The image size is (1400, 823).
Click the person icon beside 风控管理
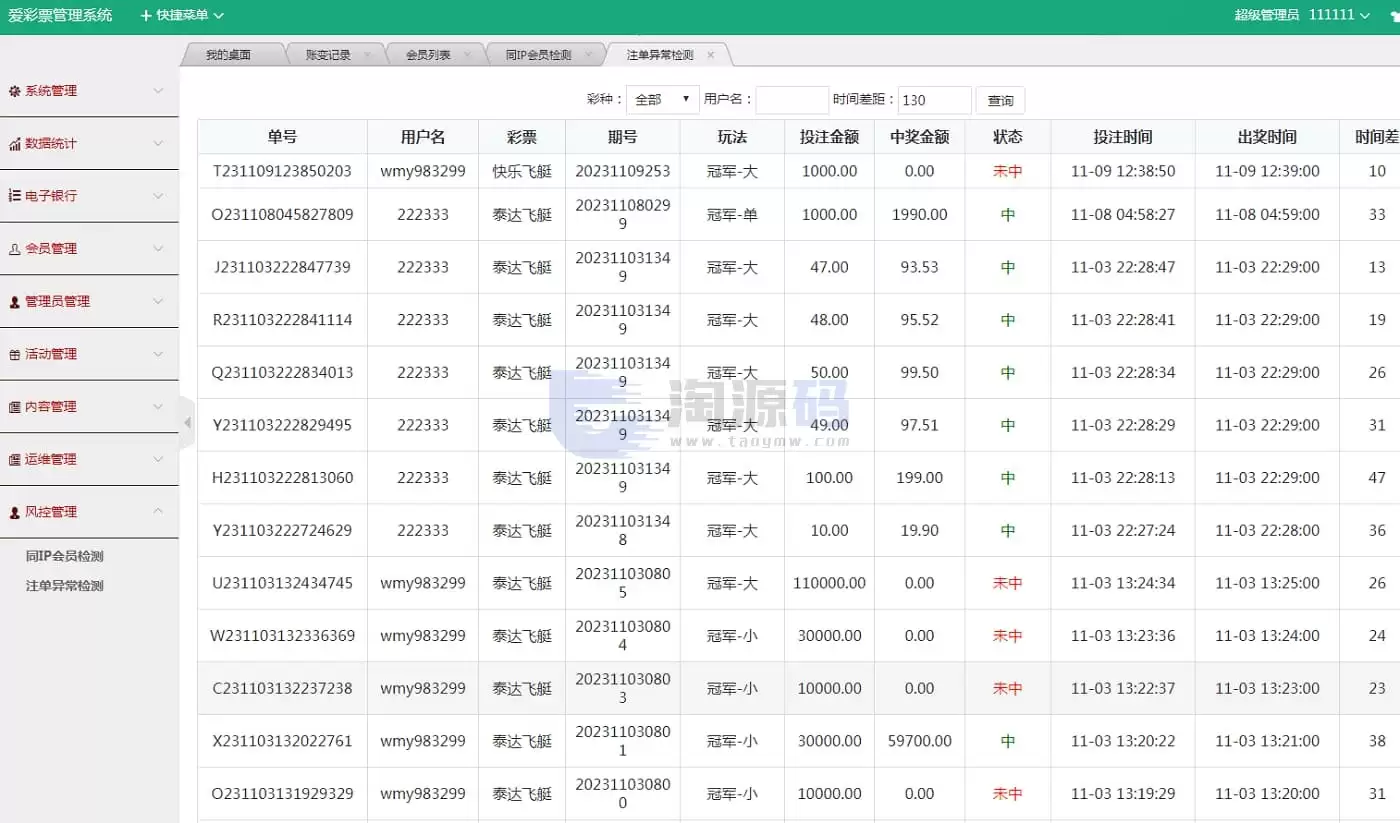[x=14, y=512]
